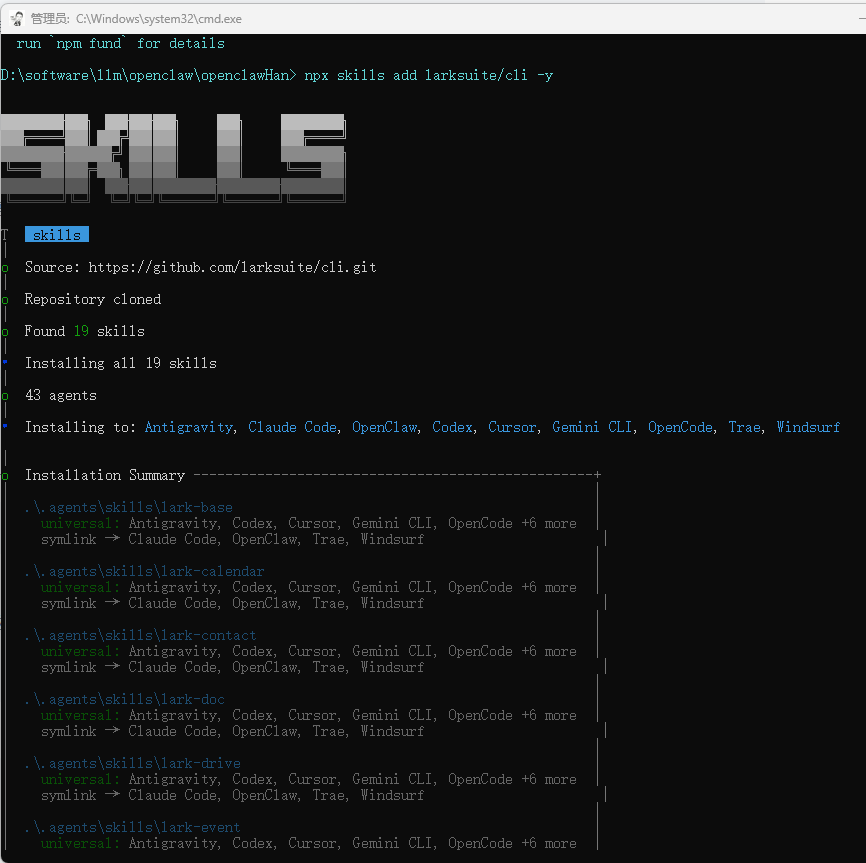The image size is (866, 863).
Task: Click the Installation Summary heading
Action: 105,475
